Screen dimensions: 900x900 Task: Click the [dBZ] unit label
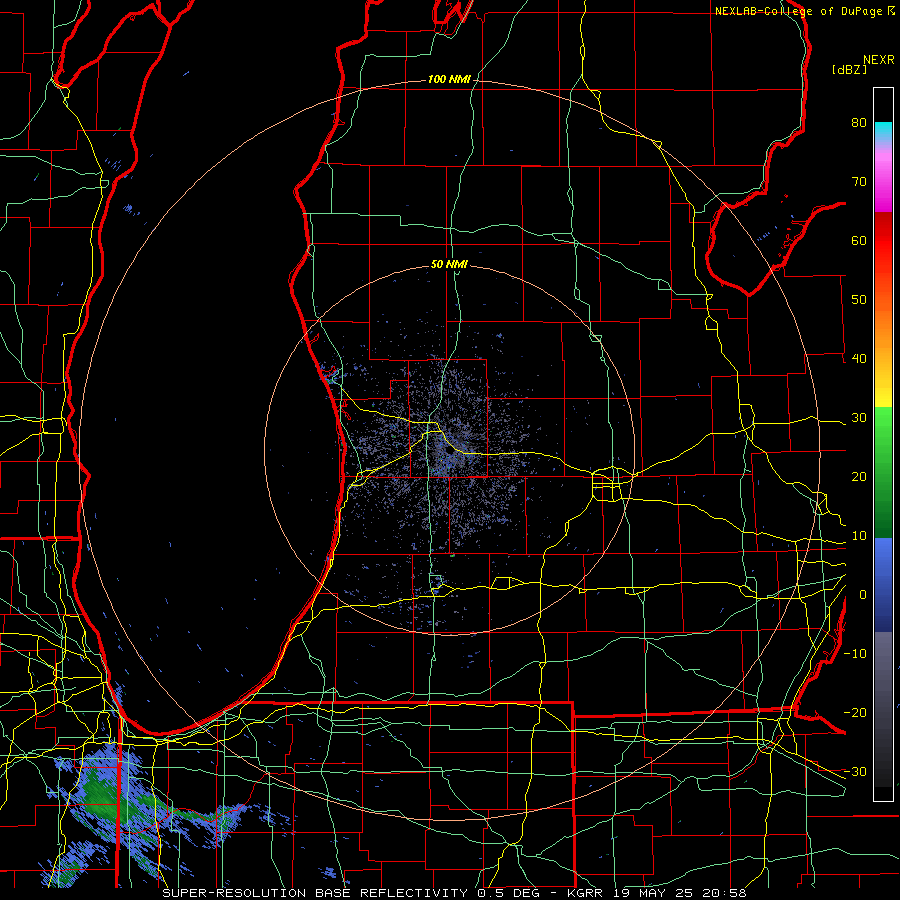point(849,69)
